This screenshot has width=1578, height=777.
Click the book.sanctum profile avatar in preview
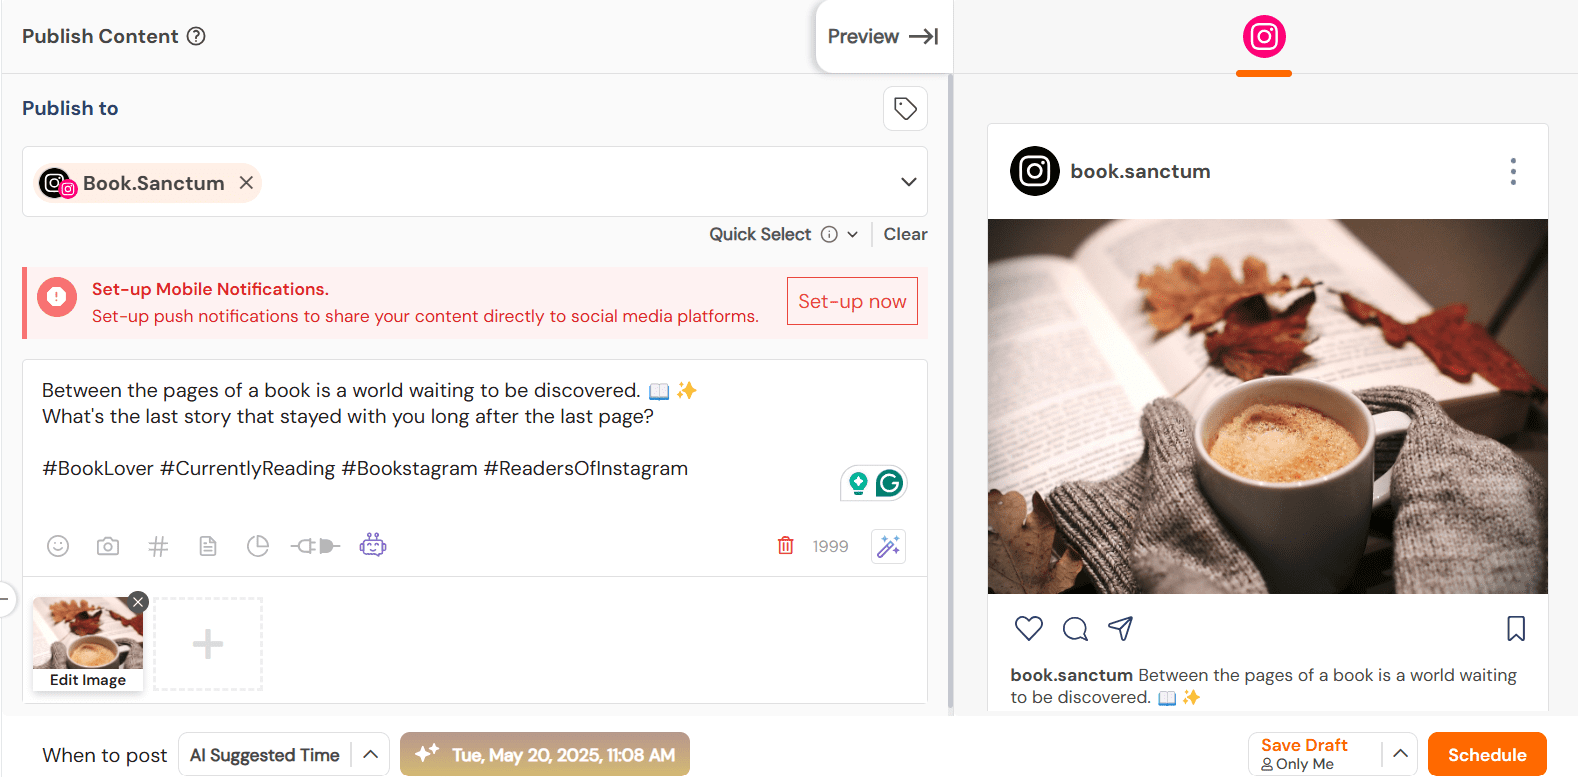pyautogui.click(x=1035, y=171)
